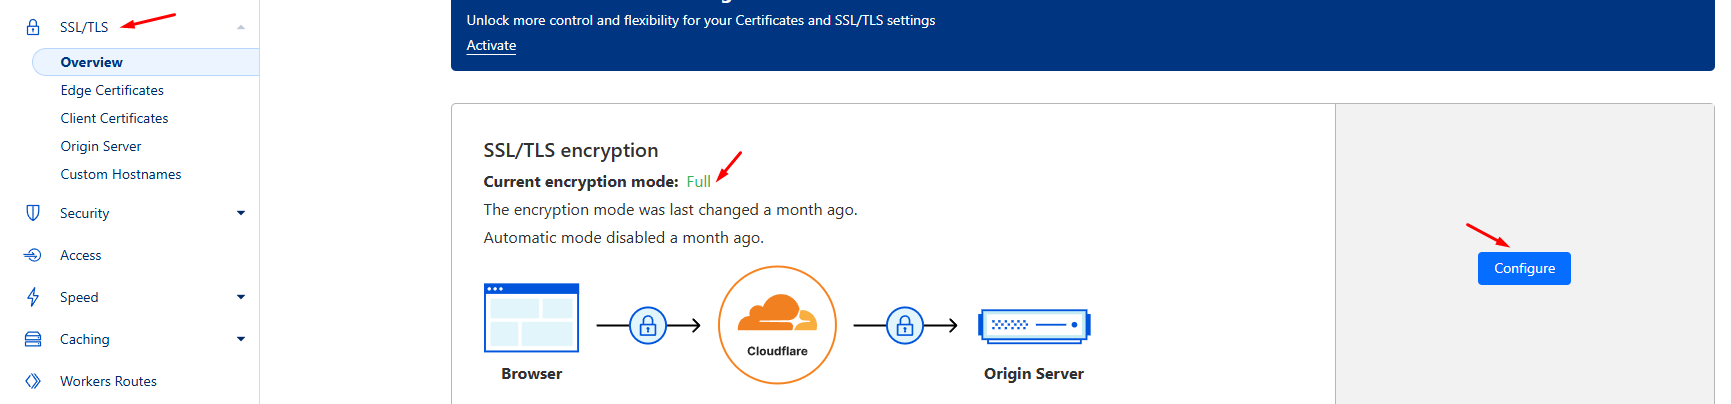This screenshot has height=404, width=1731.
Task: Click the lock icon between Cloudflare and Origin Server
Action: (905, 326)
